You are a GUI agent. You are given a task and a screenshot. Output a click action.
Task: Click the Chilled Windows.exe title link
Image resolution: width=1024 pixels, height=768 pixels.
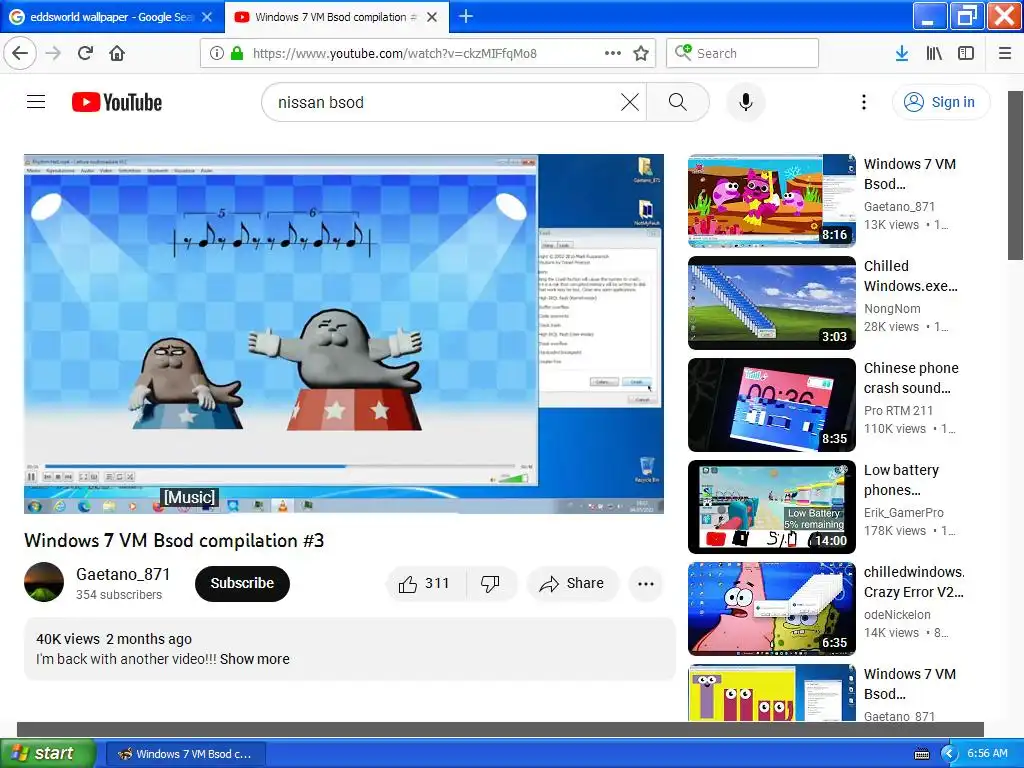click(911, 276)
